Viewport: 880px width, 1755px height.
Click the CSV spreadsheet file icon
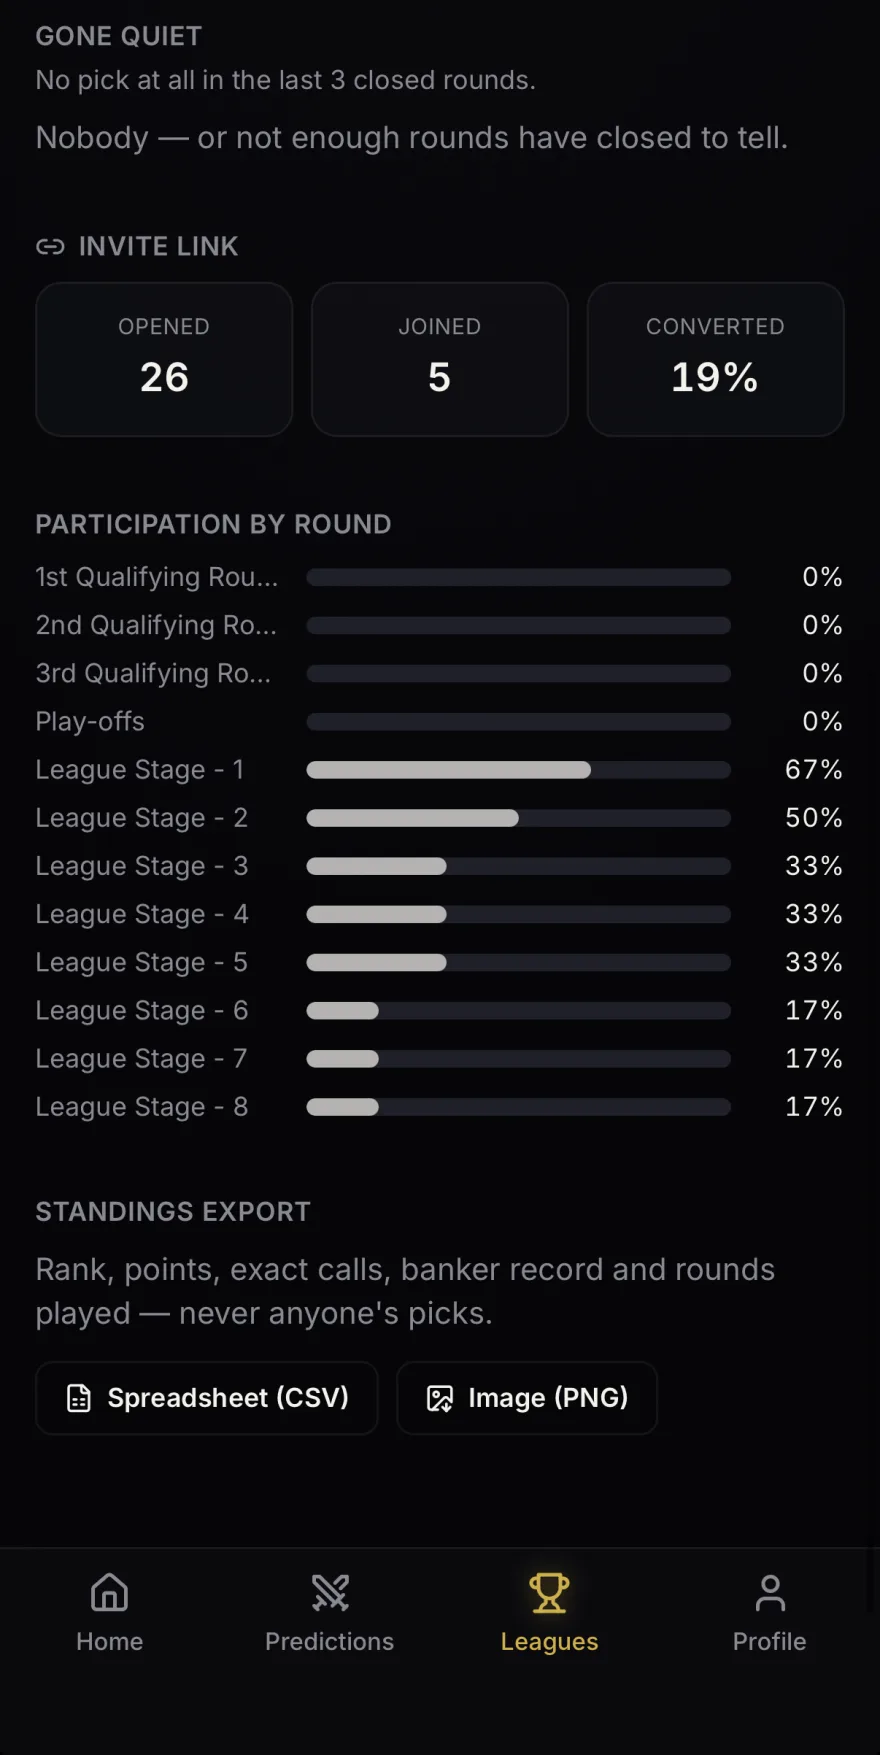coord(78,1398)
